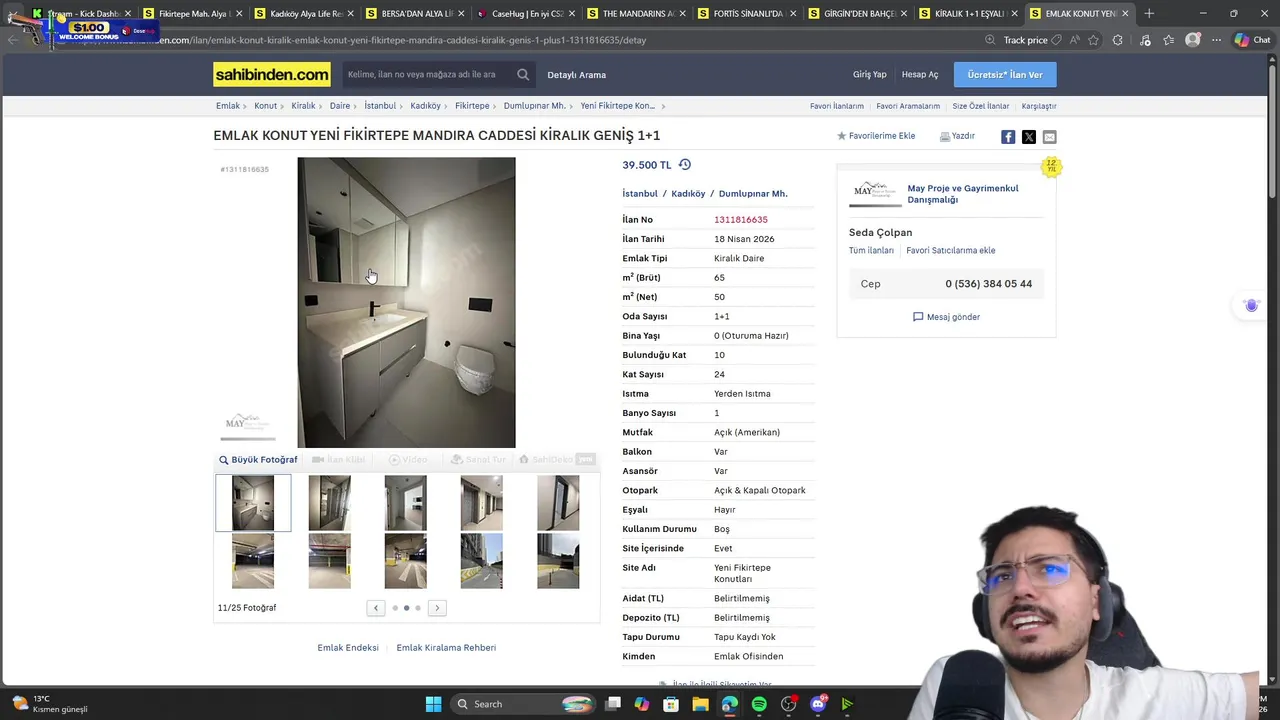
Task: Click the May Proje ve Gayrimenkul Danışmanlığı name
Action: coord(963,194)
